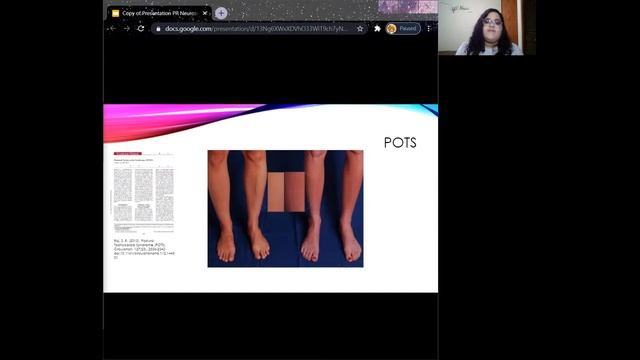Go forward to the next page
This screenshot has height=360, width=640.
(x=127, y=29)
